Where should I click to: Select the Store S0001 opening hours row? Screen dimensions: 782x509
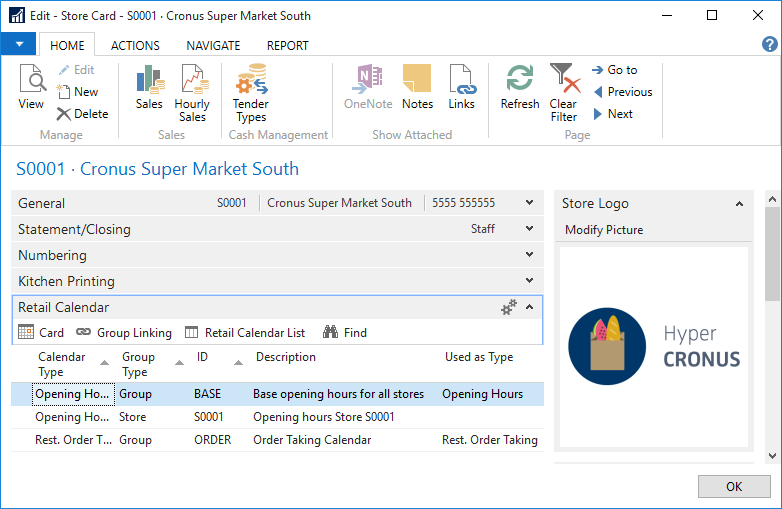coord(323,417)
